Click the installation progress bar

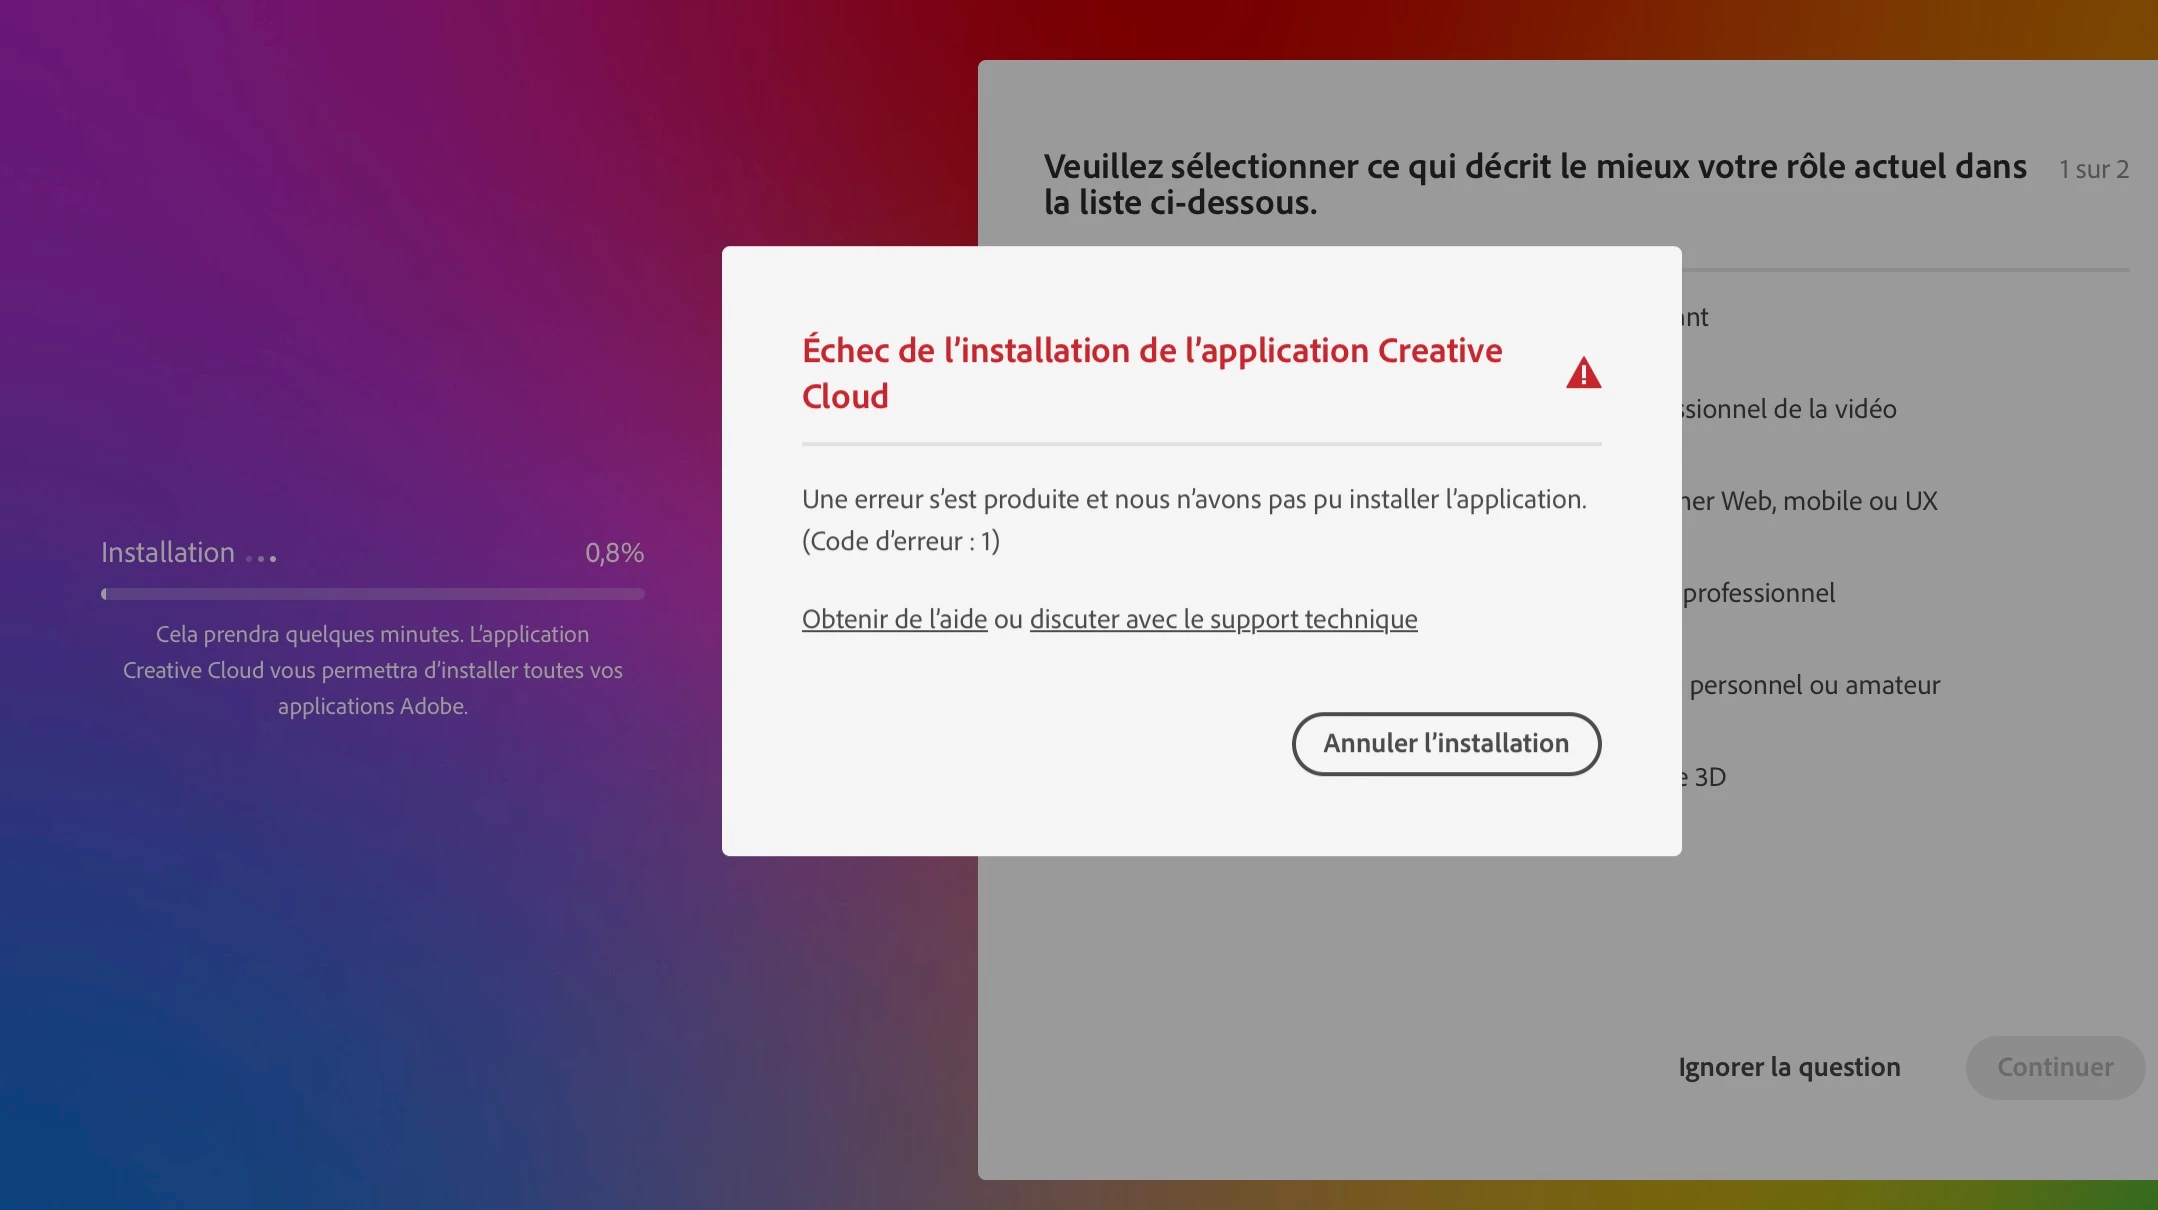click(372, 594)
